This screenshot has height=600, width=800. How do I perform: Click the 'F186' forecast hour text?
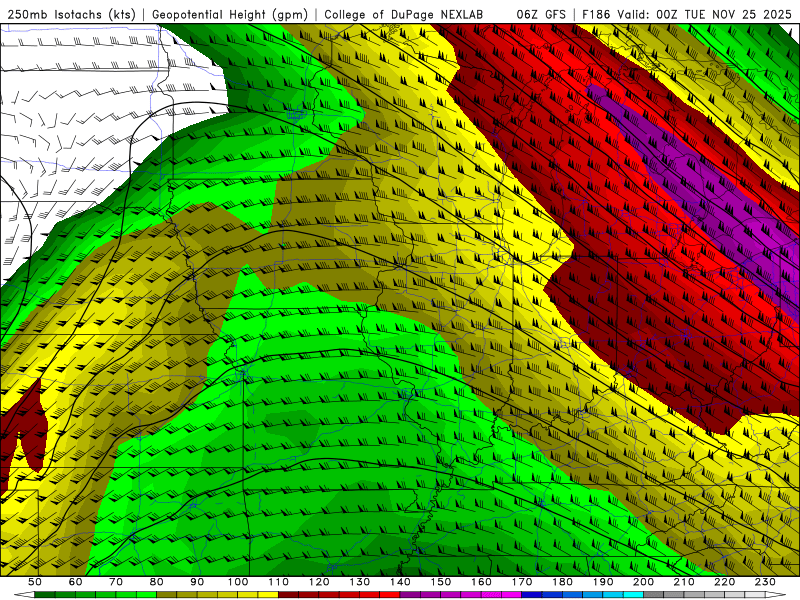click(596, 14)
